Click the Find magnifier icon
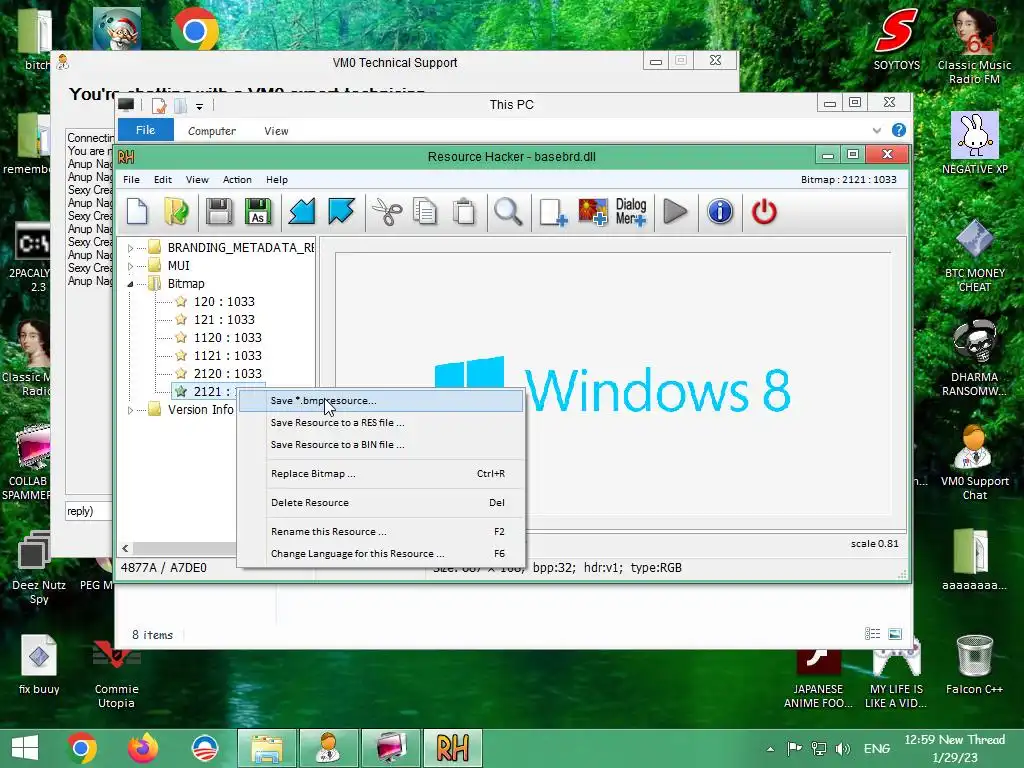The height and width of the screenshot is (768, 1024). click(x=508, y=212)
